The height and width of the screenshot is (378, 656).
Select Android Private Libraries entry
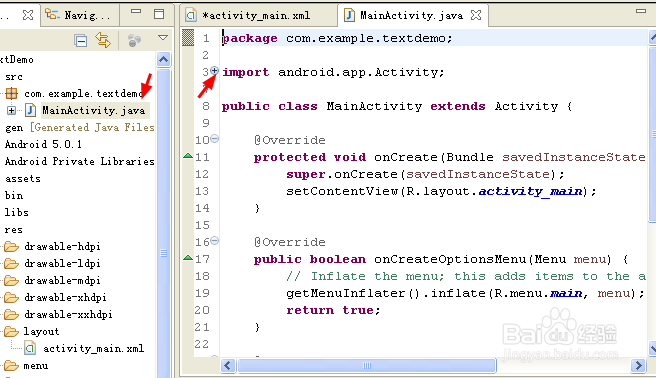coord(79,161)
